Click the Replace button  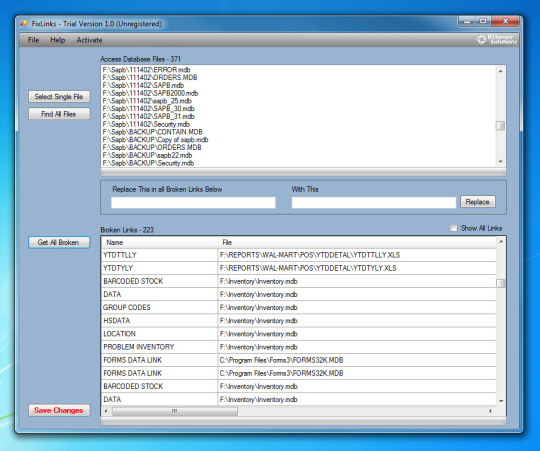click(478, 202)
